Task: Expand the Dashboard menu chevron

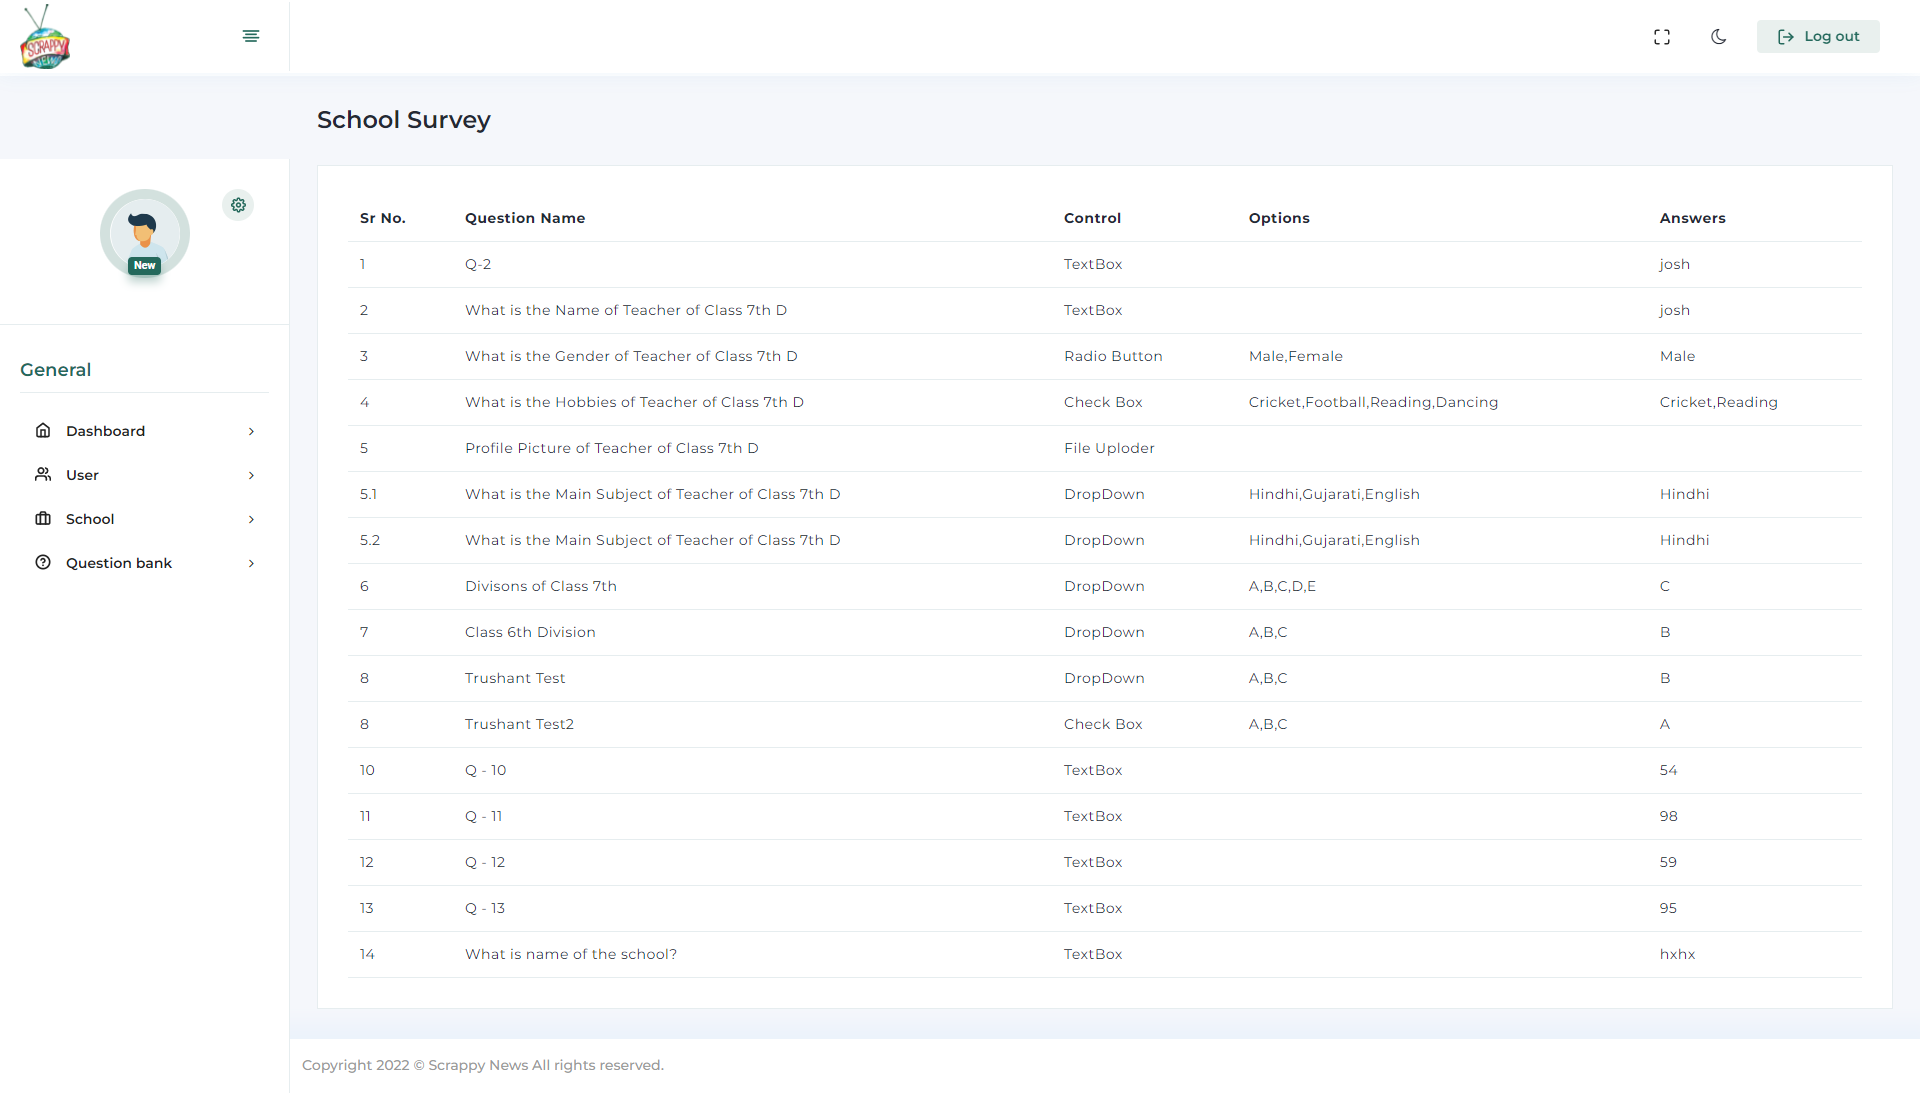Action: [x=251, y=432]
